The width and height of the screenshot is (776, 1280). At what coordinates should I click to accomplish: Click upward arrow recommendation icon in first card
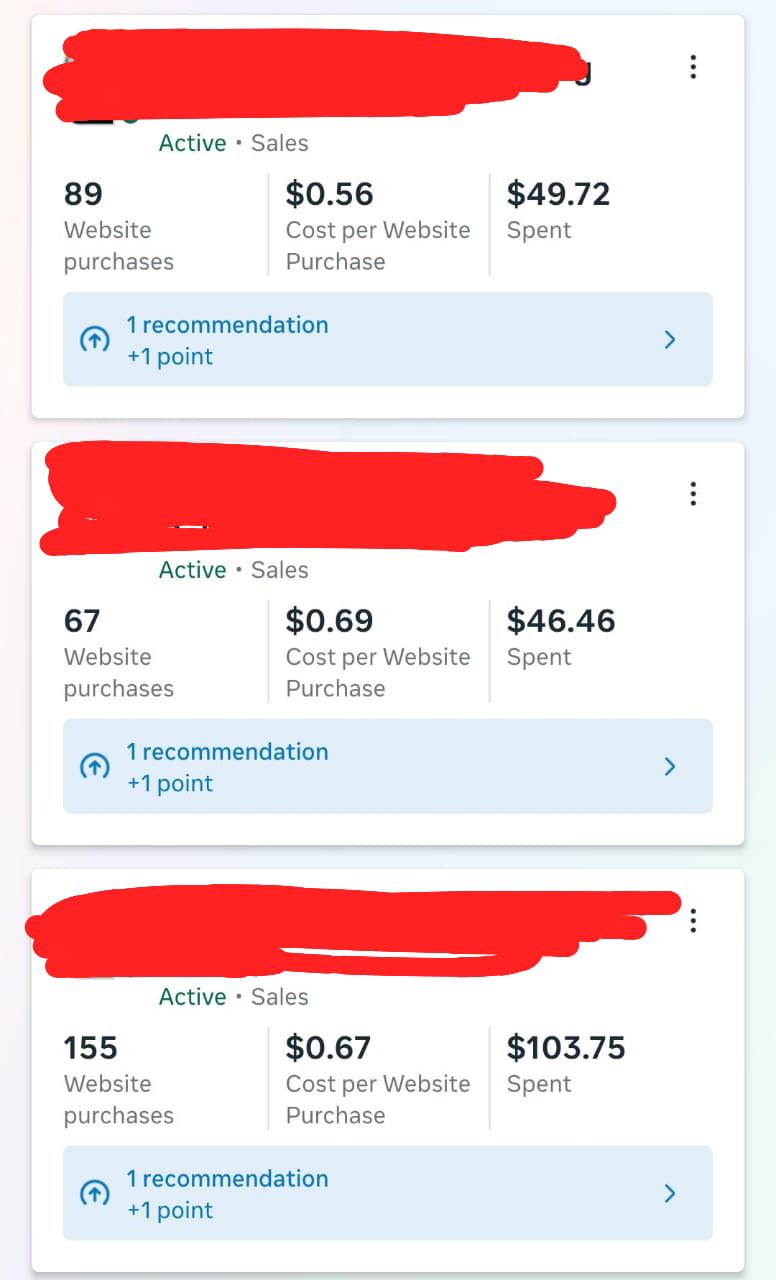pyautogui.click(x=94, y=340)
